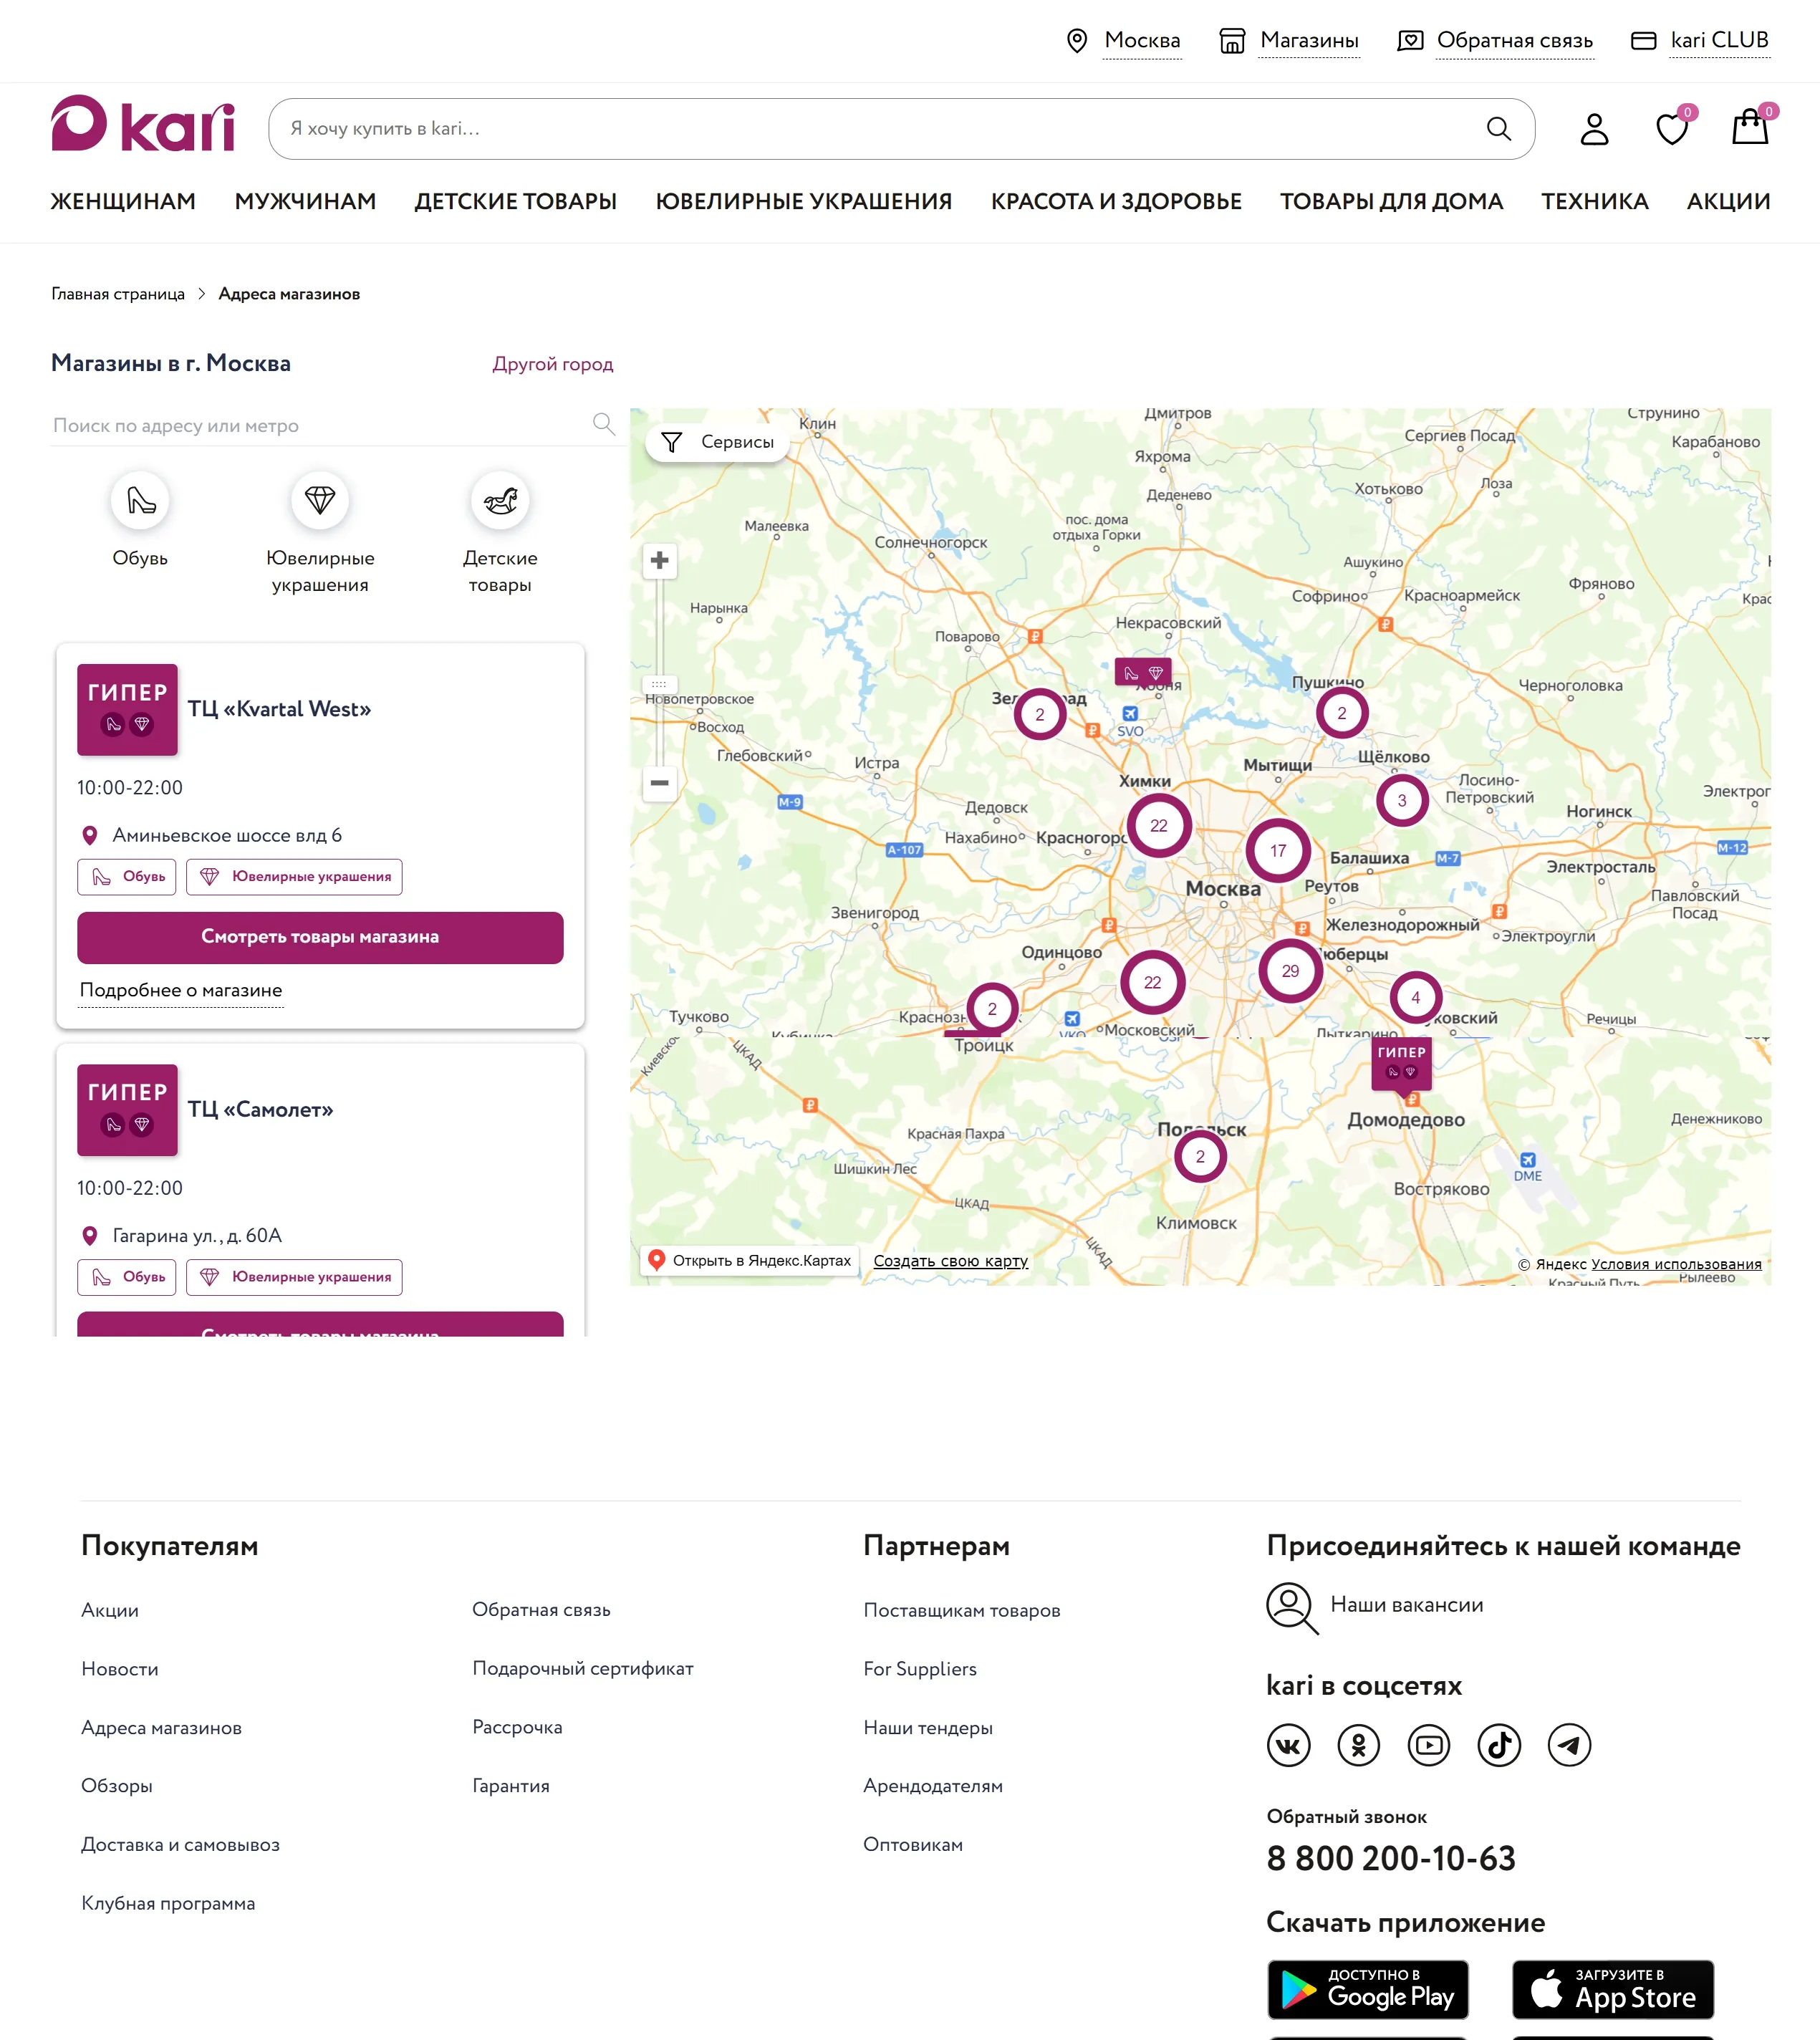Open the shopping bag cart icon
Viewport: 1820px width, 2040px height.
(x=1749, y=128)
